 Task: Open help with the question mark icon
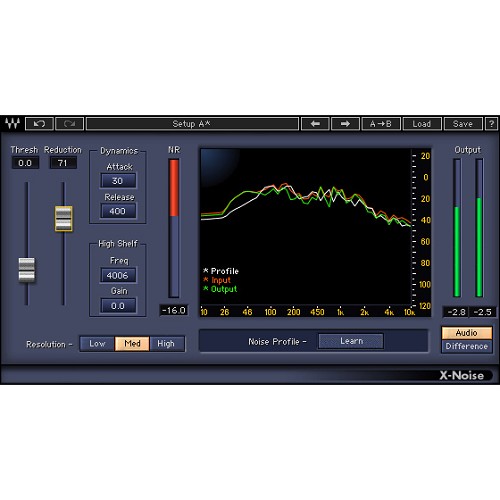tap(491, 124)
